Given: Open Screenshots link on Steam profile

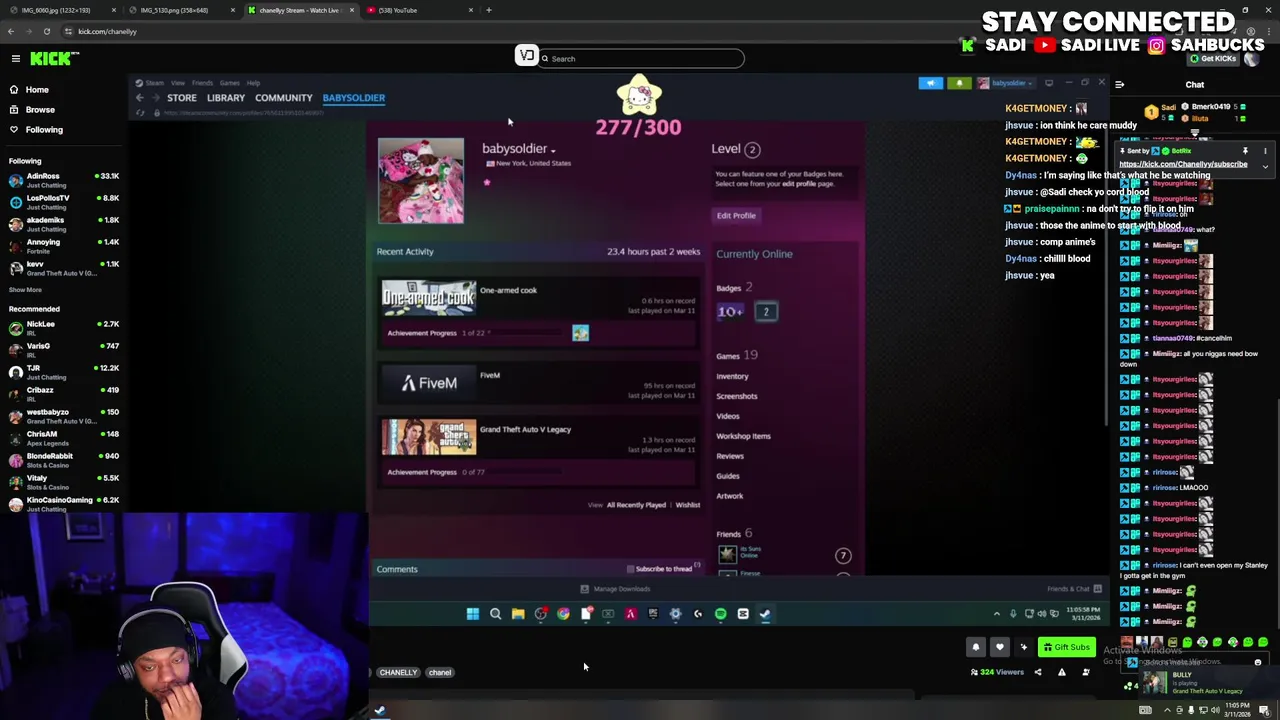Looking at the screenshot, I should [737, 396].
